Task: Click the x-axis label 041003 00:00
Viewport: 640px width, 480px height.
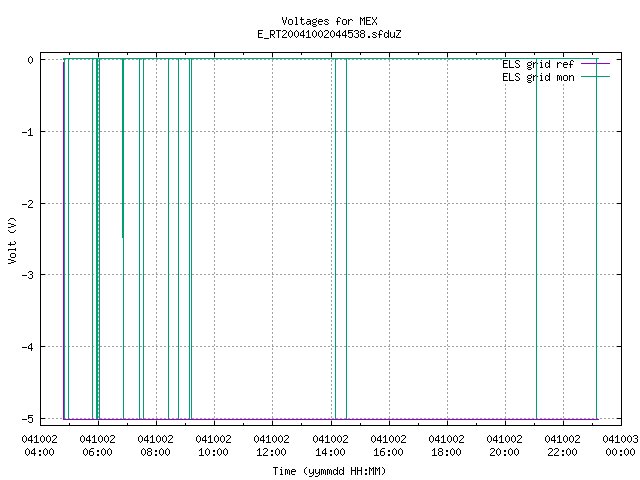Action: click(x=620, y=446)
